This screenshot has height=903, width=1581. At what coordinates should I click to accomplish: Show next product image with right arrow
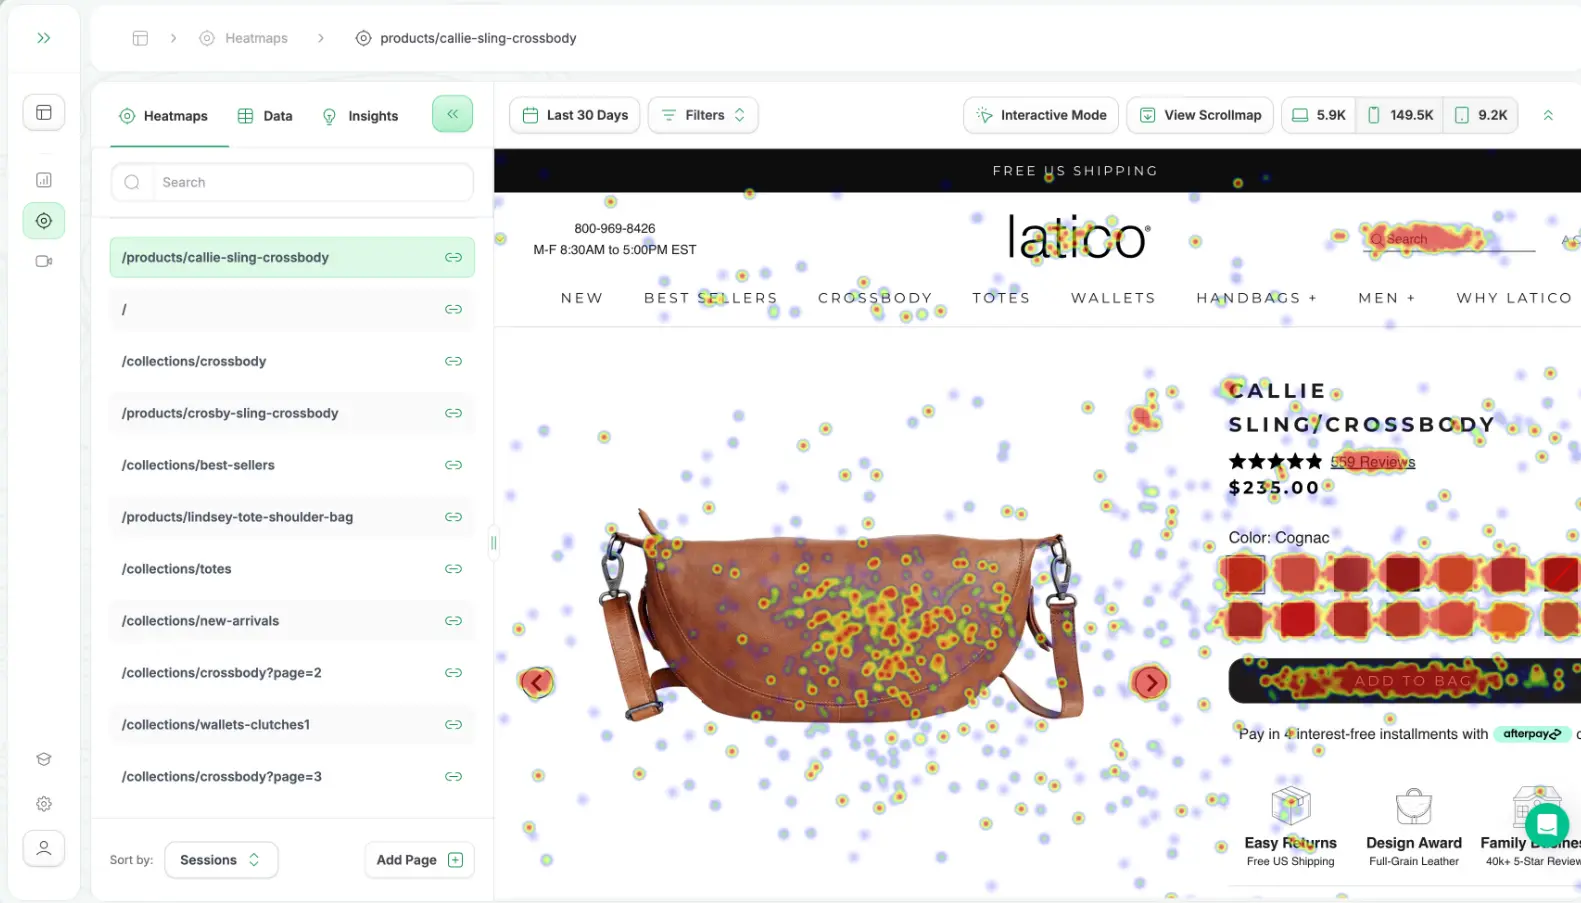click(1150, 683)
